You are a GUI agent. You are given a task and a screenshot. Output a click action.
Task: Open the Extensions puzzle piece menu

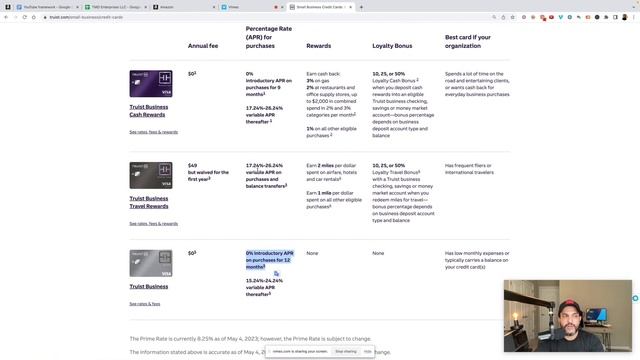[x=606, y=17]
